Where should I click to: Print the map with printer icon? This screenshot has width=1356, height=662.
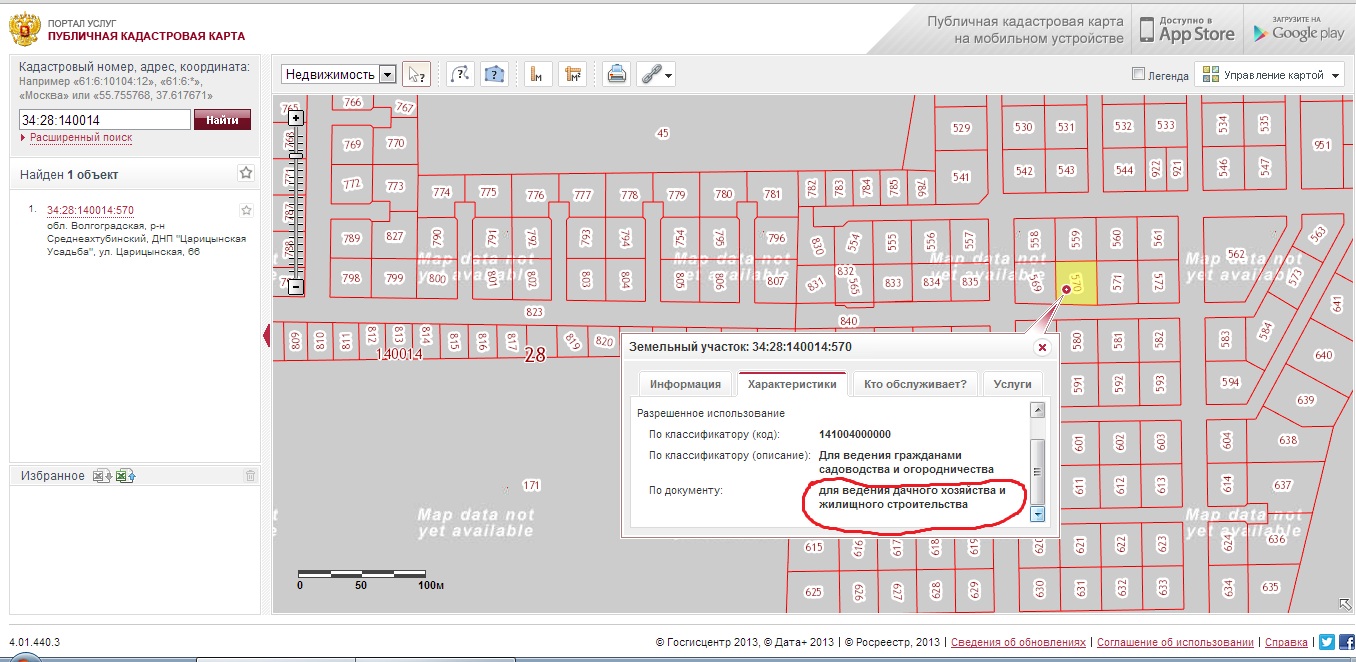point(617,74)
